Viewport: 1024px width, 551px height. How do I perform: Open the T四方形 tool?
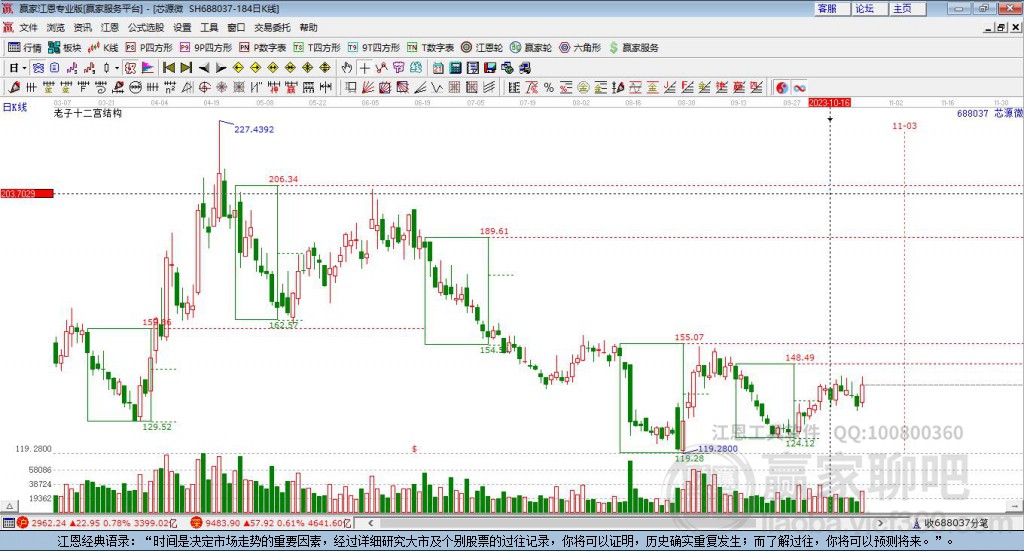pyautogui.click(x=317, y=48)
